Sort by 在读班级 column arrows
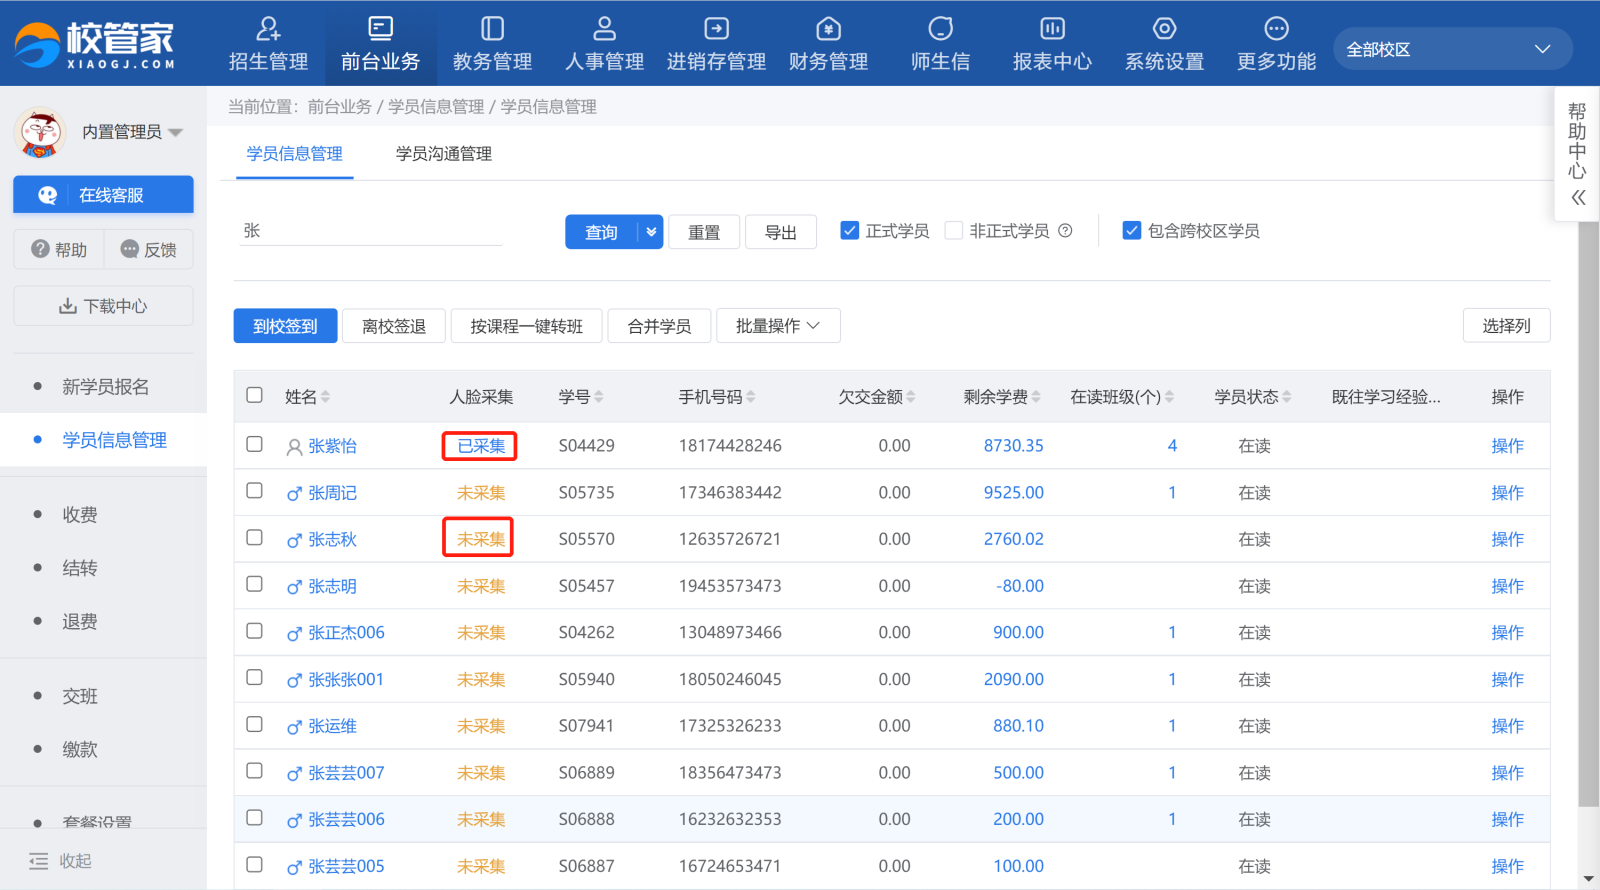Screen dimensions: 1600x890 [x=1169, y=397]
